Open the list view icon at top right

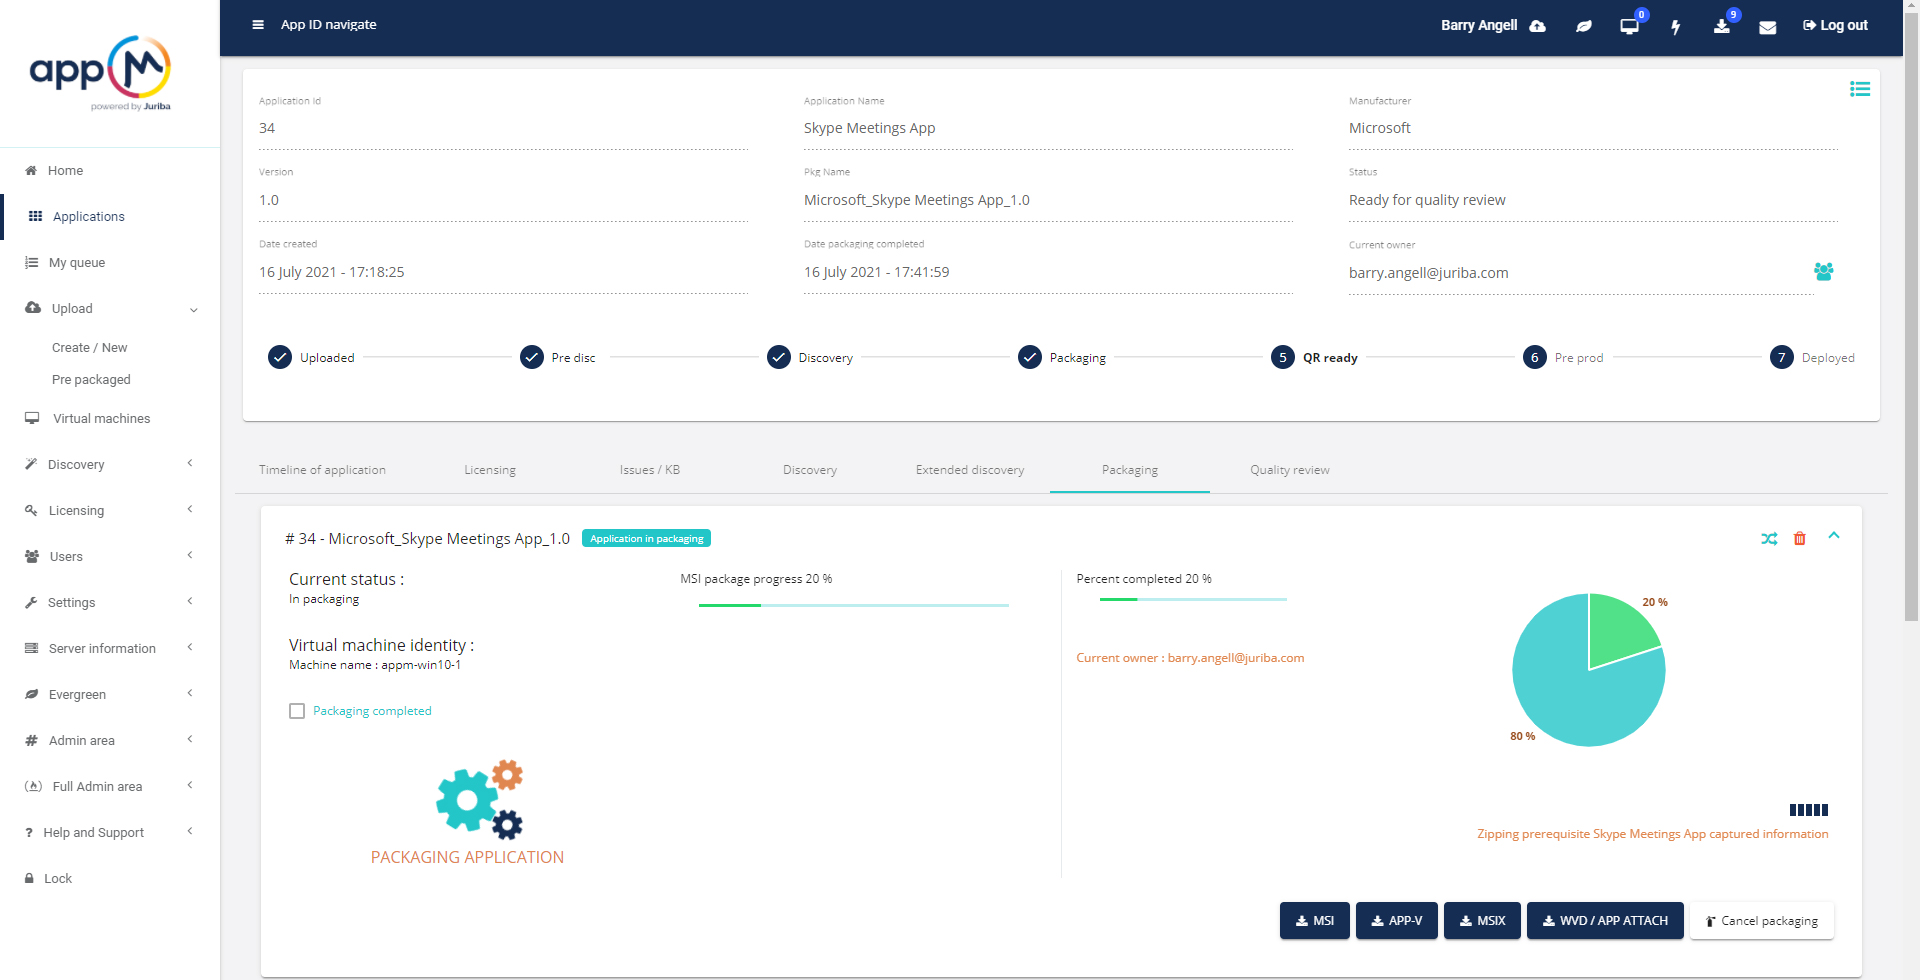point(1859,89)
